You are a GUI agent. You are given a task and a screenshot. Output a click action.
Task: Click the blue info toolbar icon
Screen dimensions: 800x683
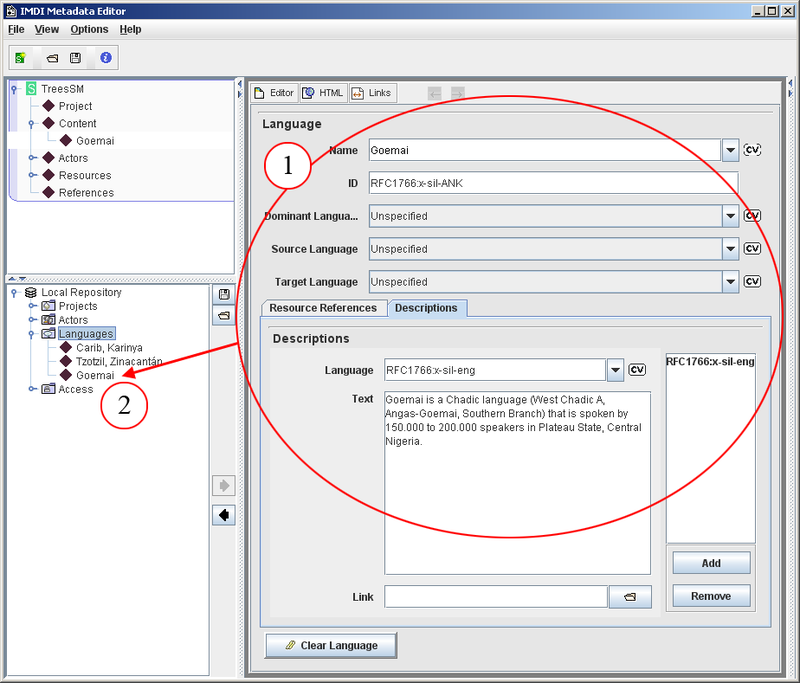[106, 58]
